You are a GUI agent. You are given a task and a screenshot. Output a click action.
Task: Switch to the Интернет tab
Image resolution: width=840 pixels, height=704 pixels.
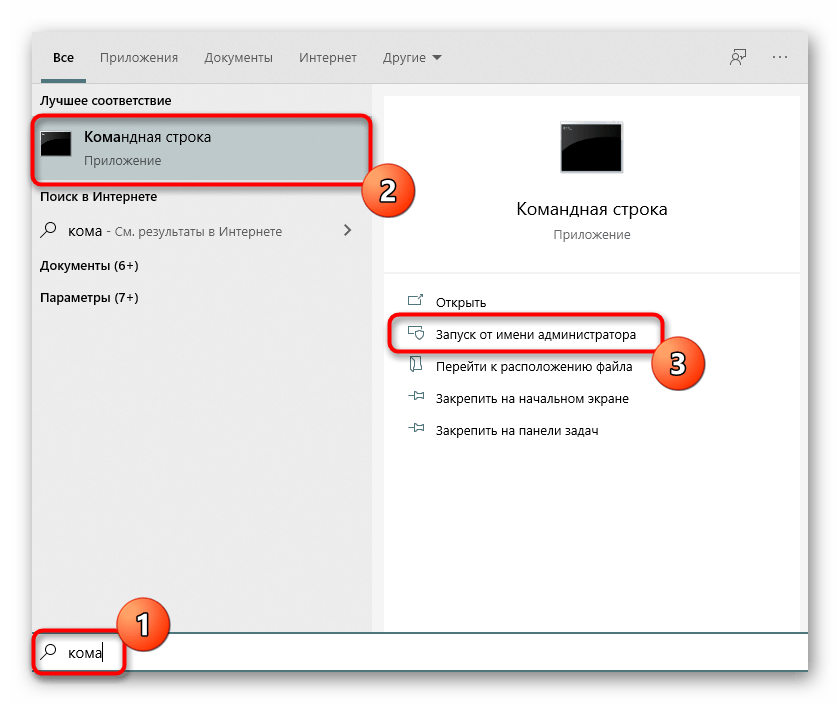coord(327,58)
